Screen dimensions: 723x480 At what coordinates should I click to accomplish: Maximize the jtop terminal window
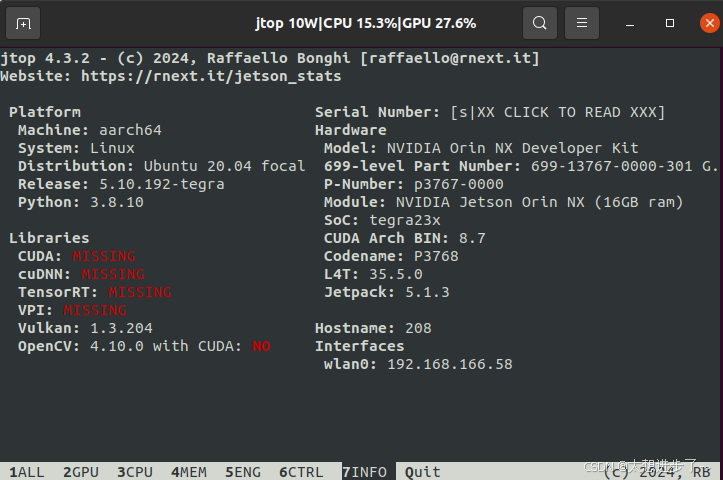click(x=670, y=23)
